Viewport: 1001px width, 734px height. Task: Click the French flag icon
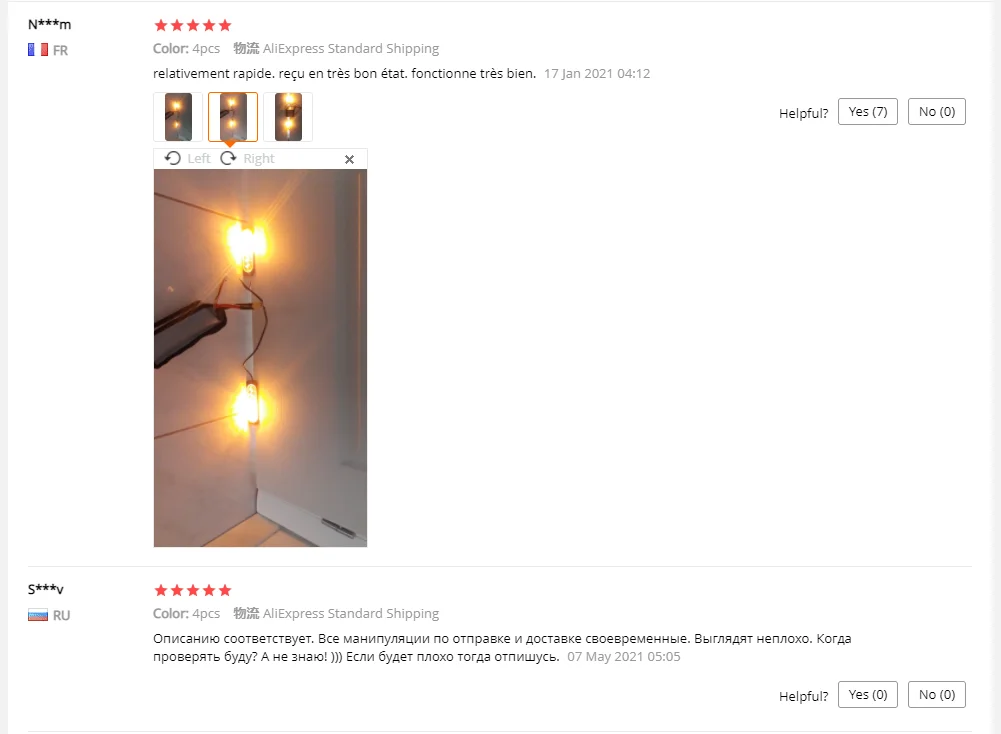pos(38,50)
